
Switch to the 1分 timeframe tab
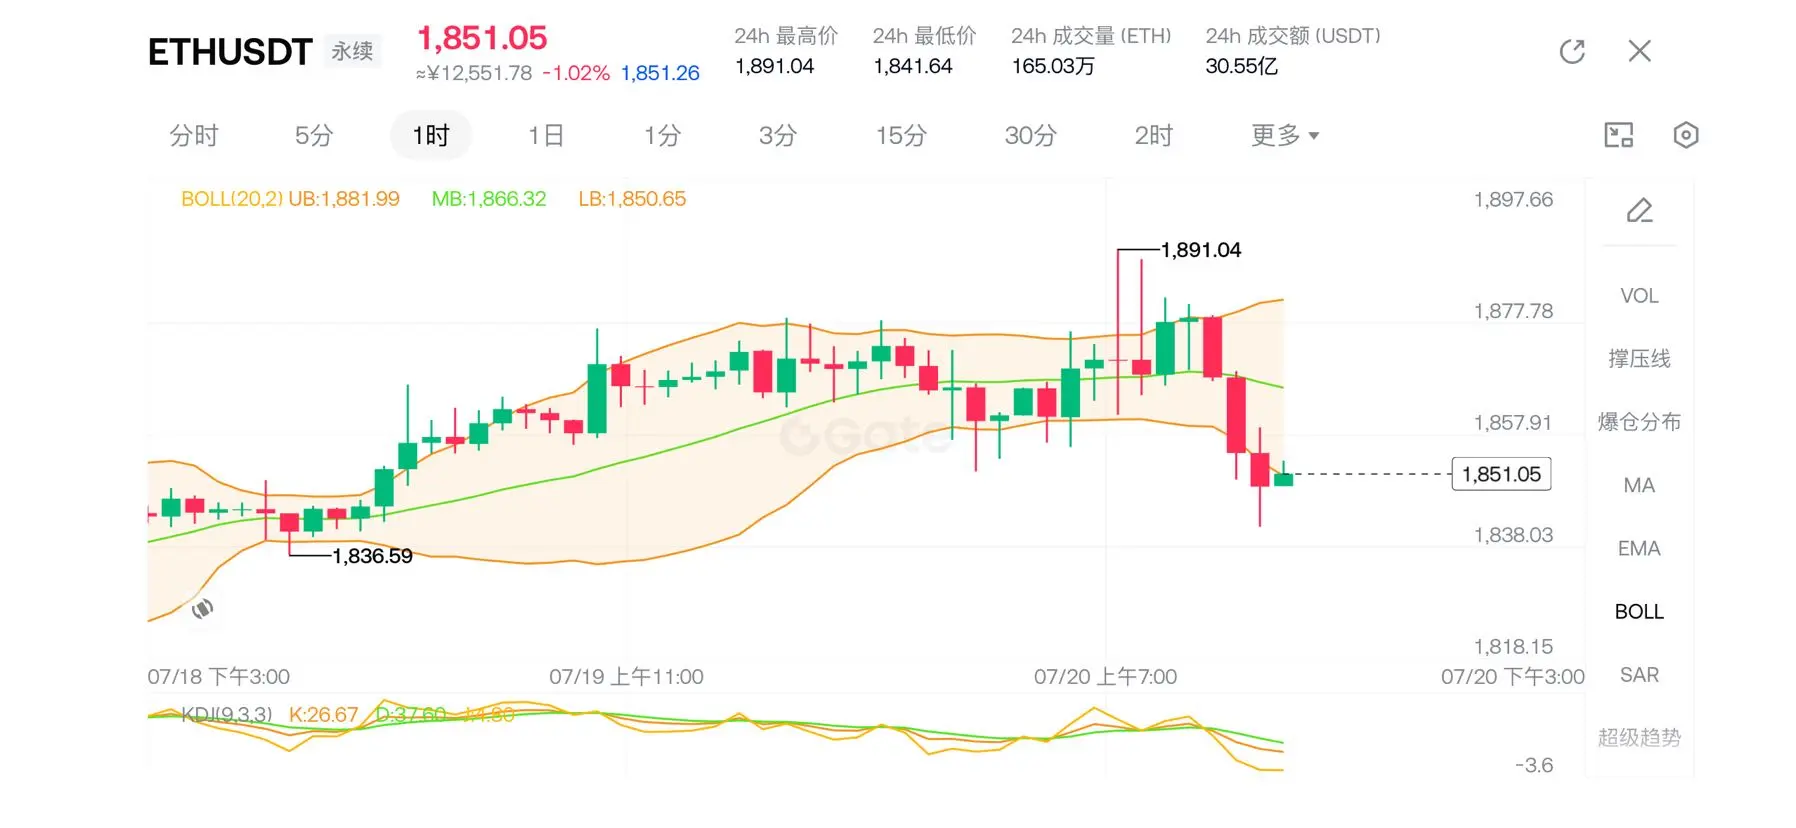coord(662,135)
